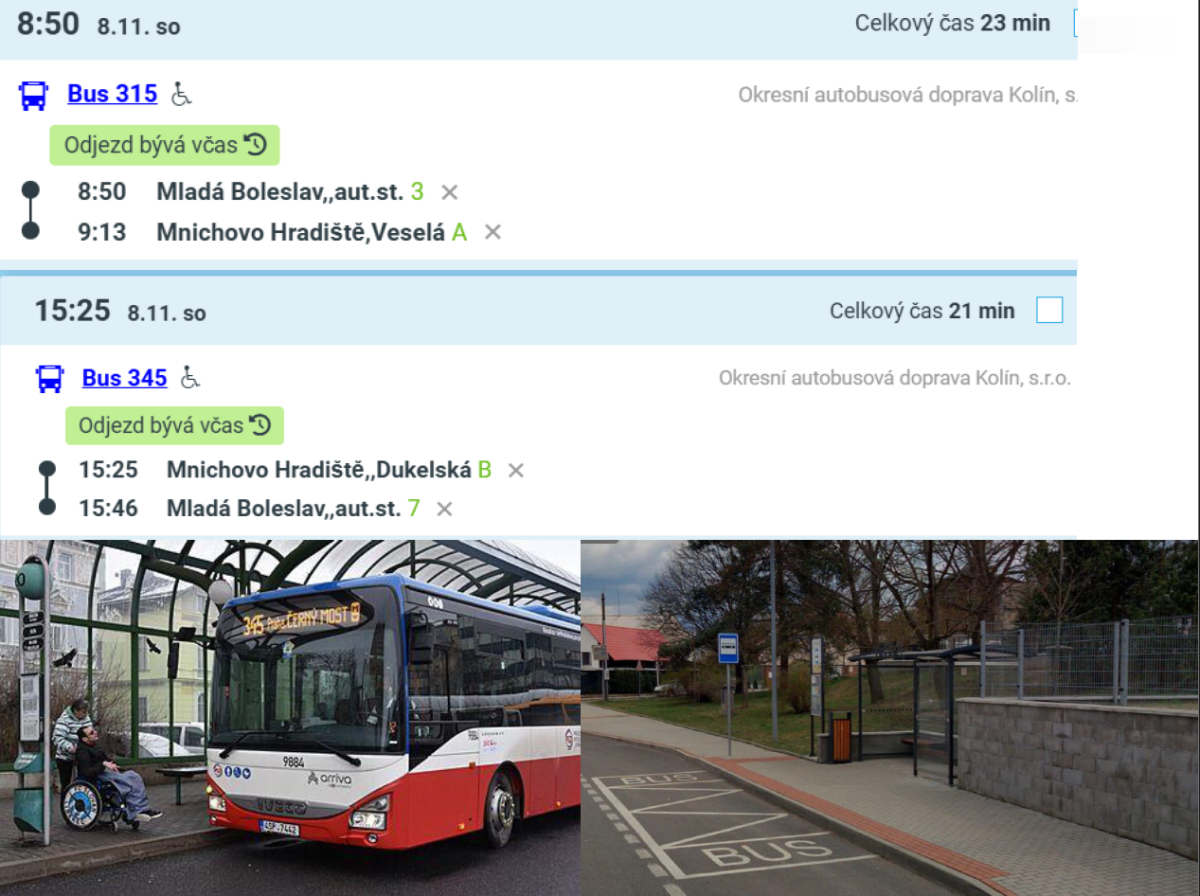The image size is (1200, 896).
Task: Remove the Mladá Boleslav,,aut.st. 7 stop
Action: pyautogui.click(x=444, y=509)
